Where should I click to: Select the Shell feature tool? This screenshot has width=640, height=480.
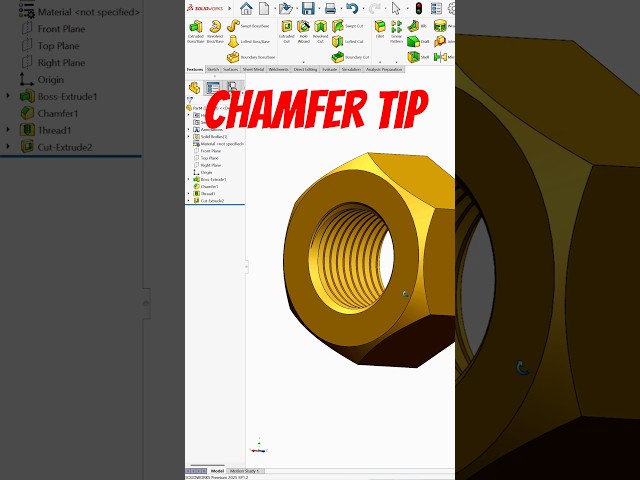[418, 57]
